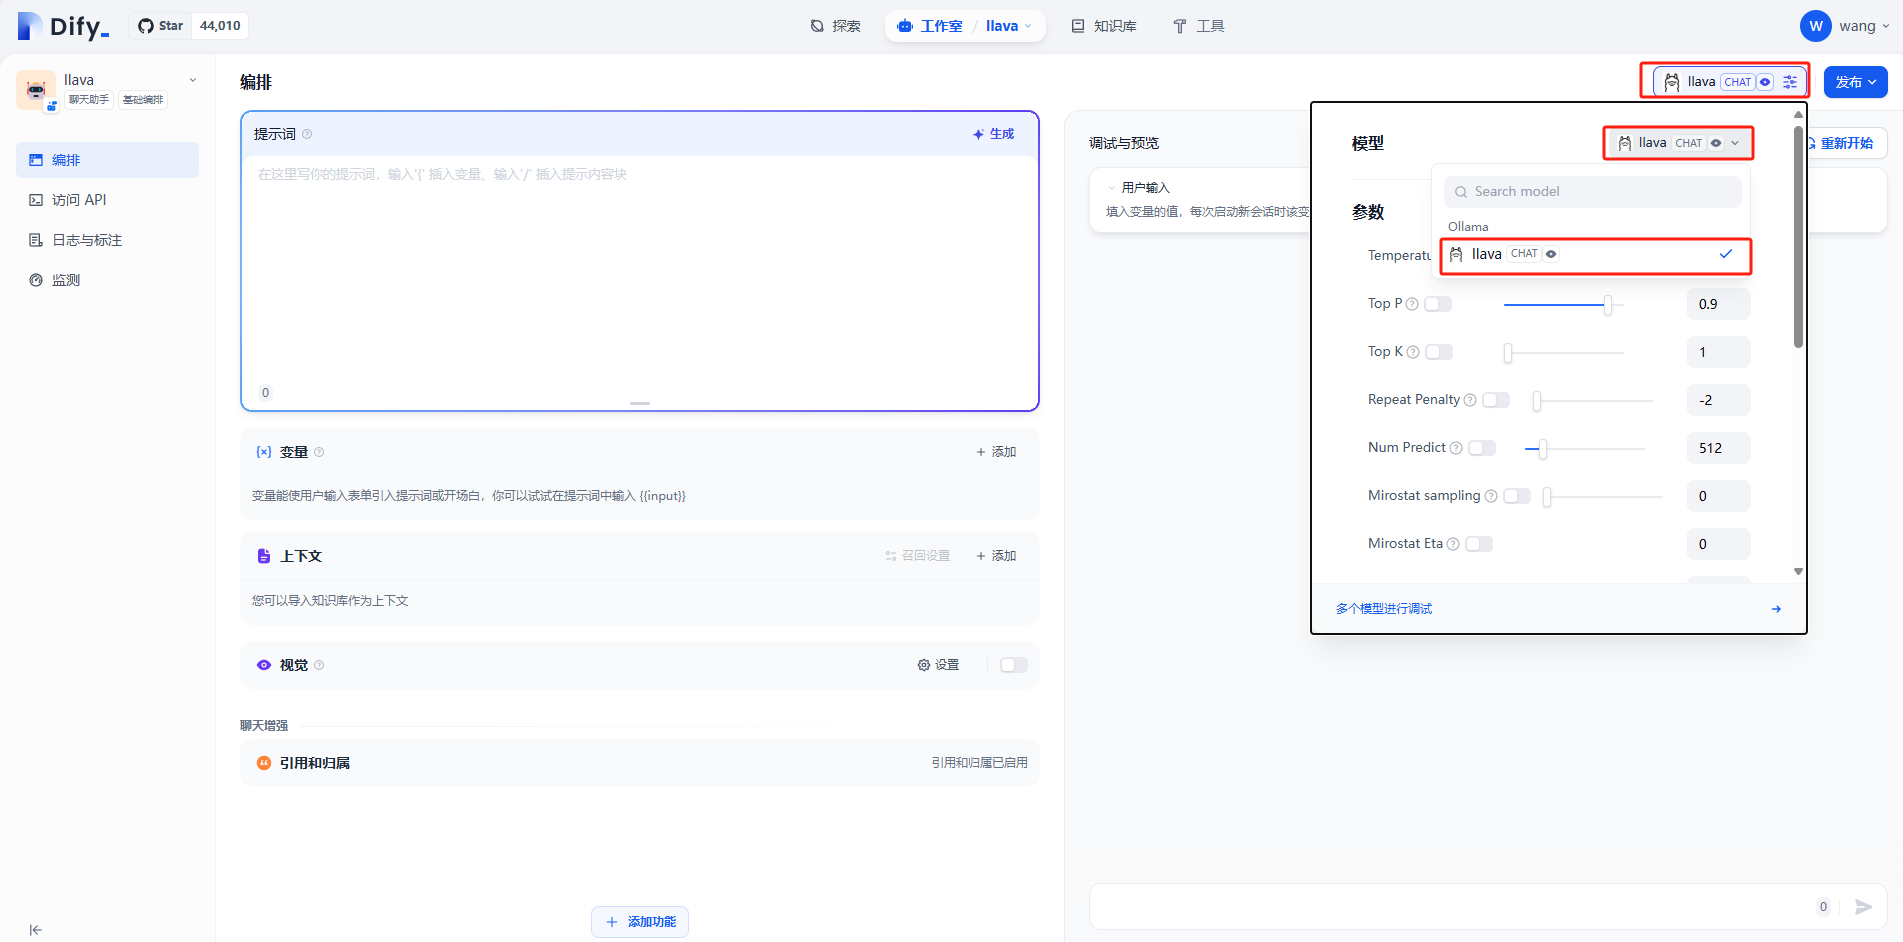Click the 视觉 help question icon

319,665
